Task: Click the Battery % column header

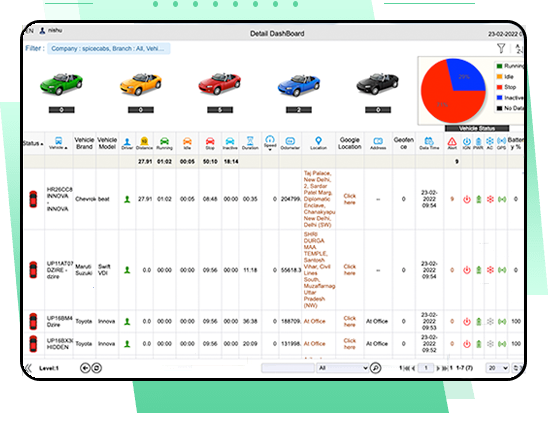Action: tap(515, 143)
